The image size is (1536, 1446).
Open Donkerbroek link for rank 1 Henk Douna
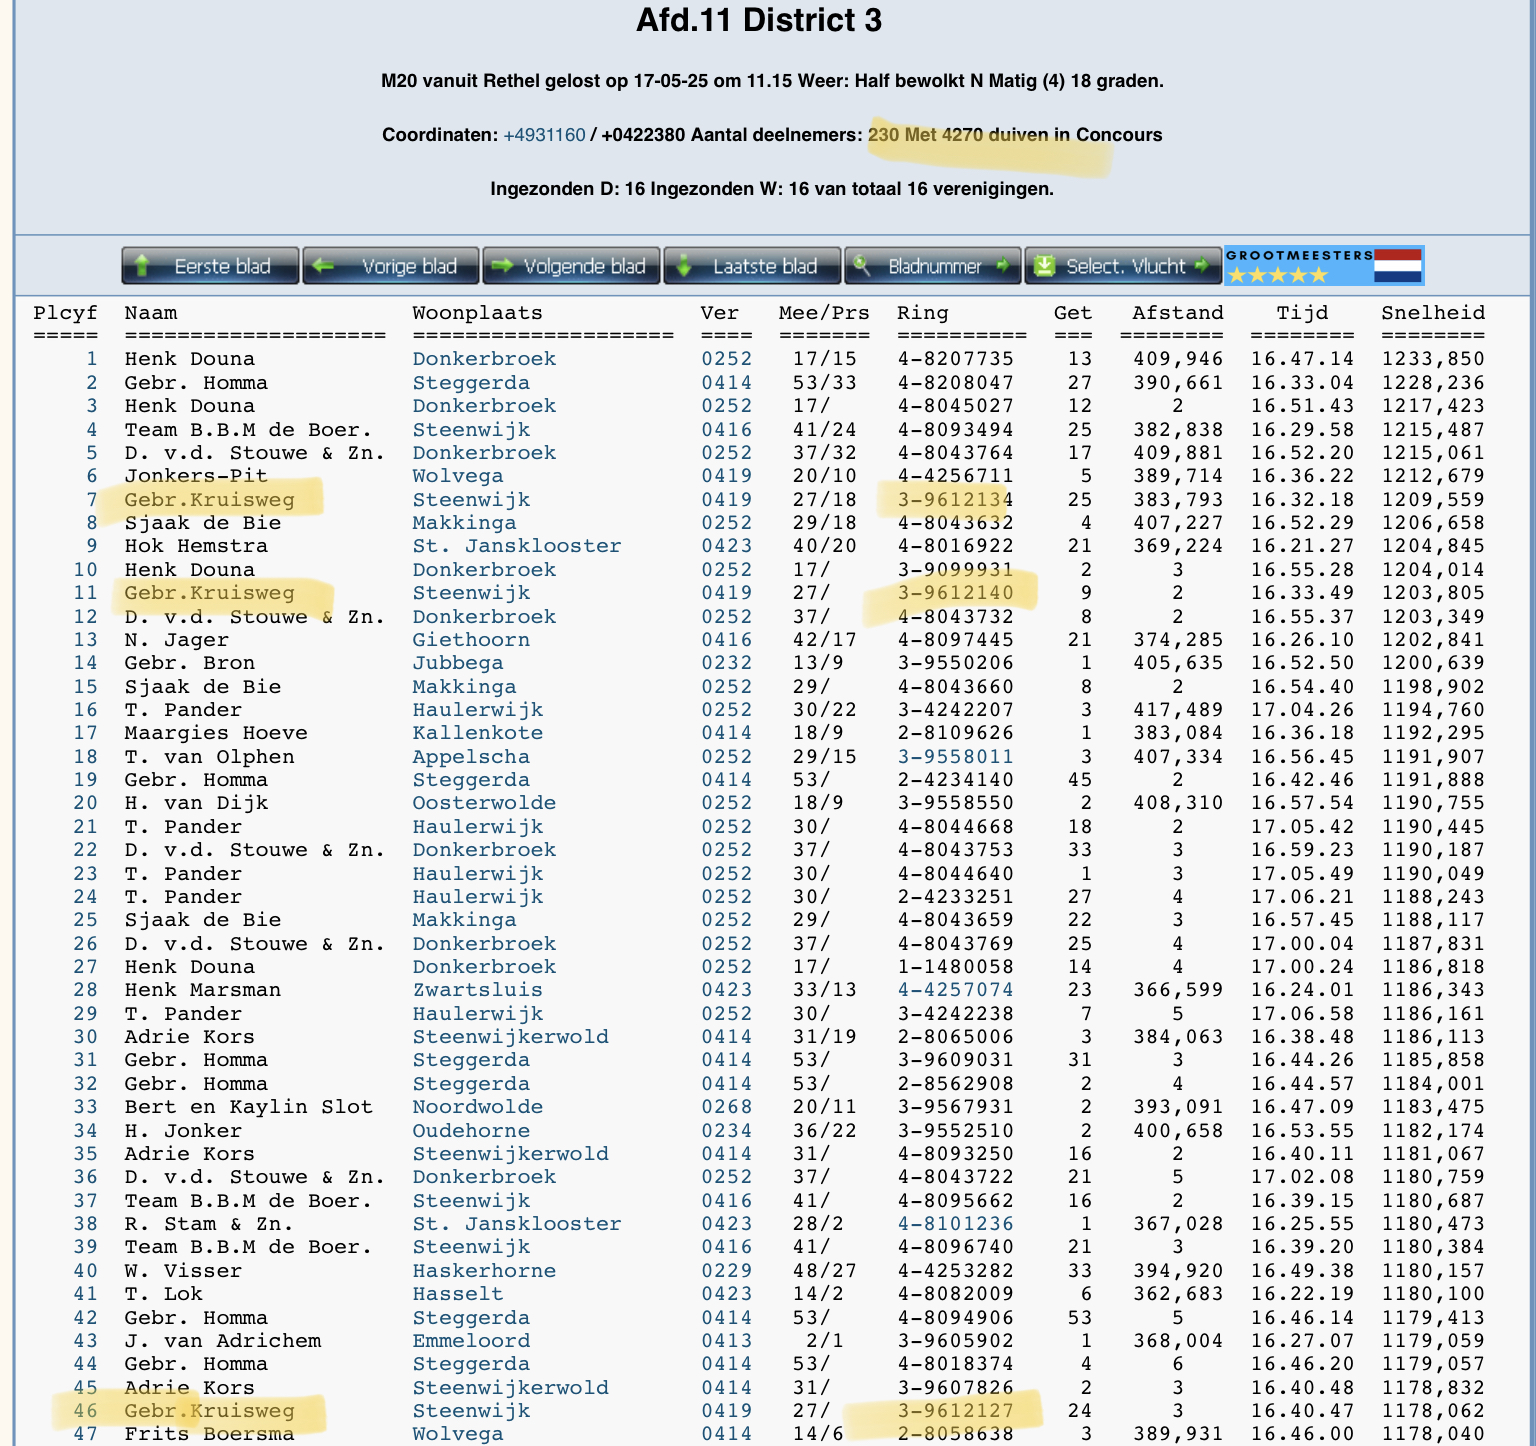[x=484, y=359]
